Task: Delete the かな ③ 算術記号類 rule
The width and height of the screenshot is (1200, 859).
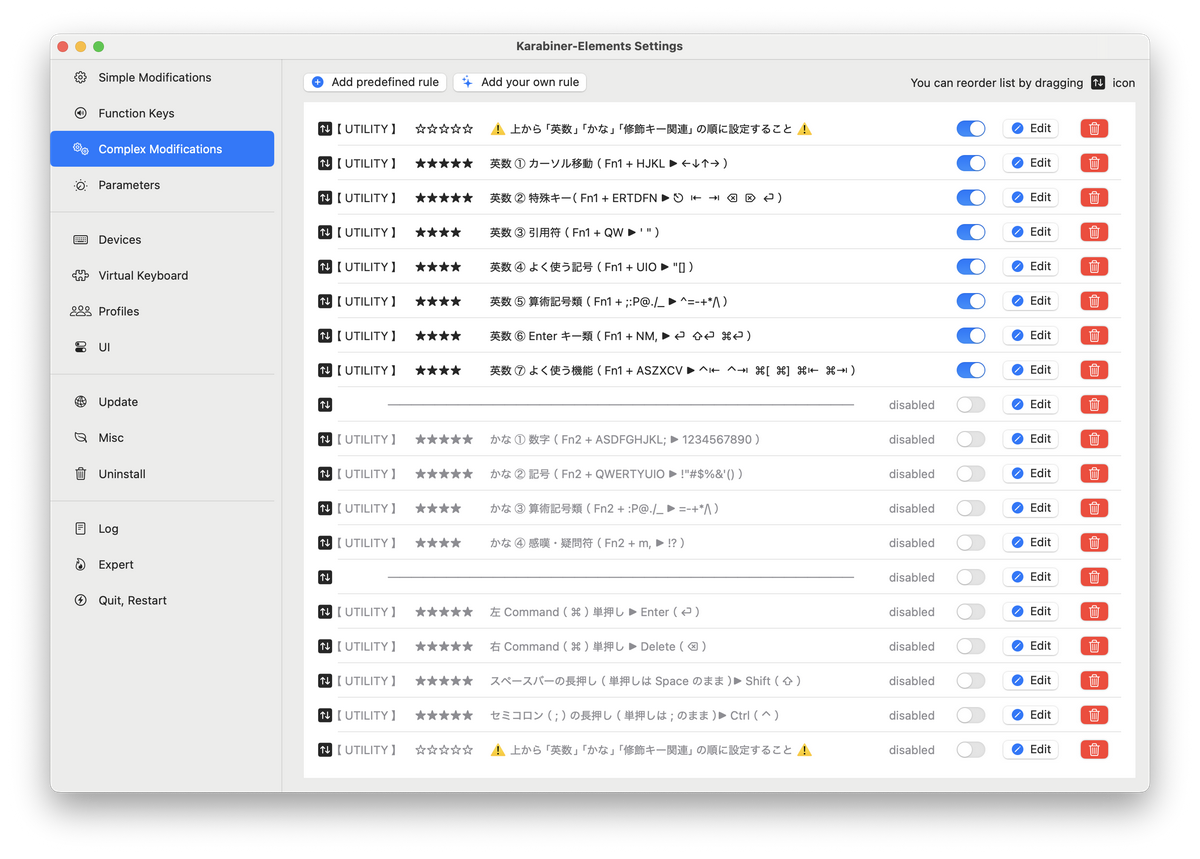Action: (x=1094, y=508)
